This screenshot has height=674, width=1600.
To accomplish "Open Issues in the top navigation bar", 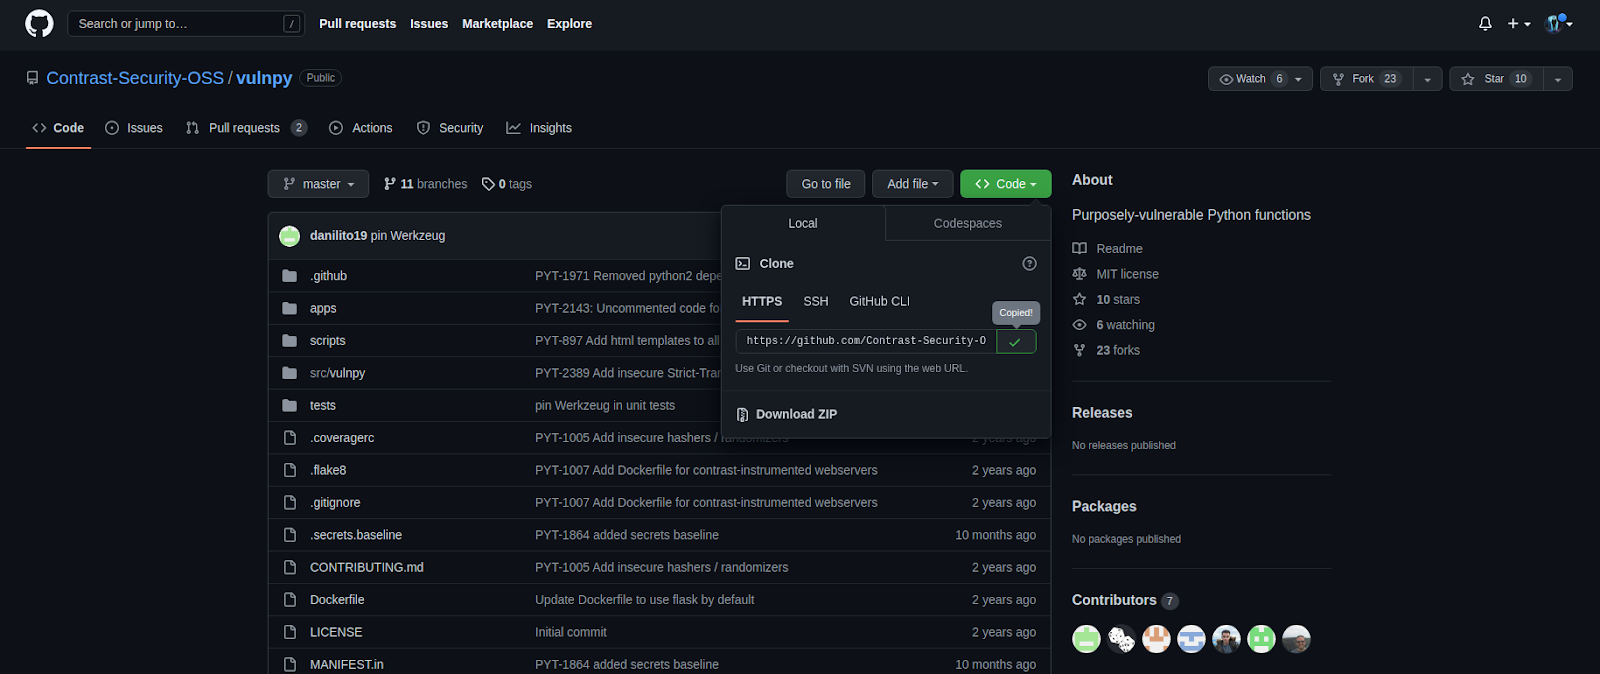I will pyautogui.click(x=429, y=24).
